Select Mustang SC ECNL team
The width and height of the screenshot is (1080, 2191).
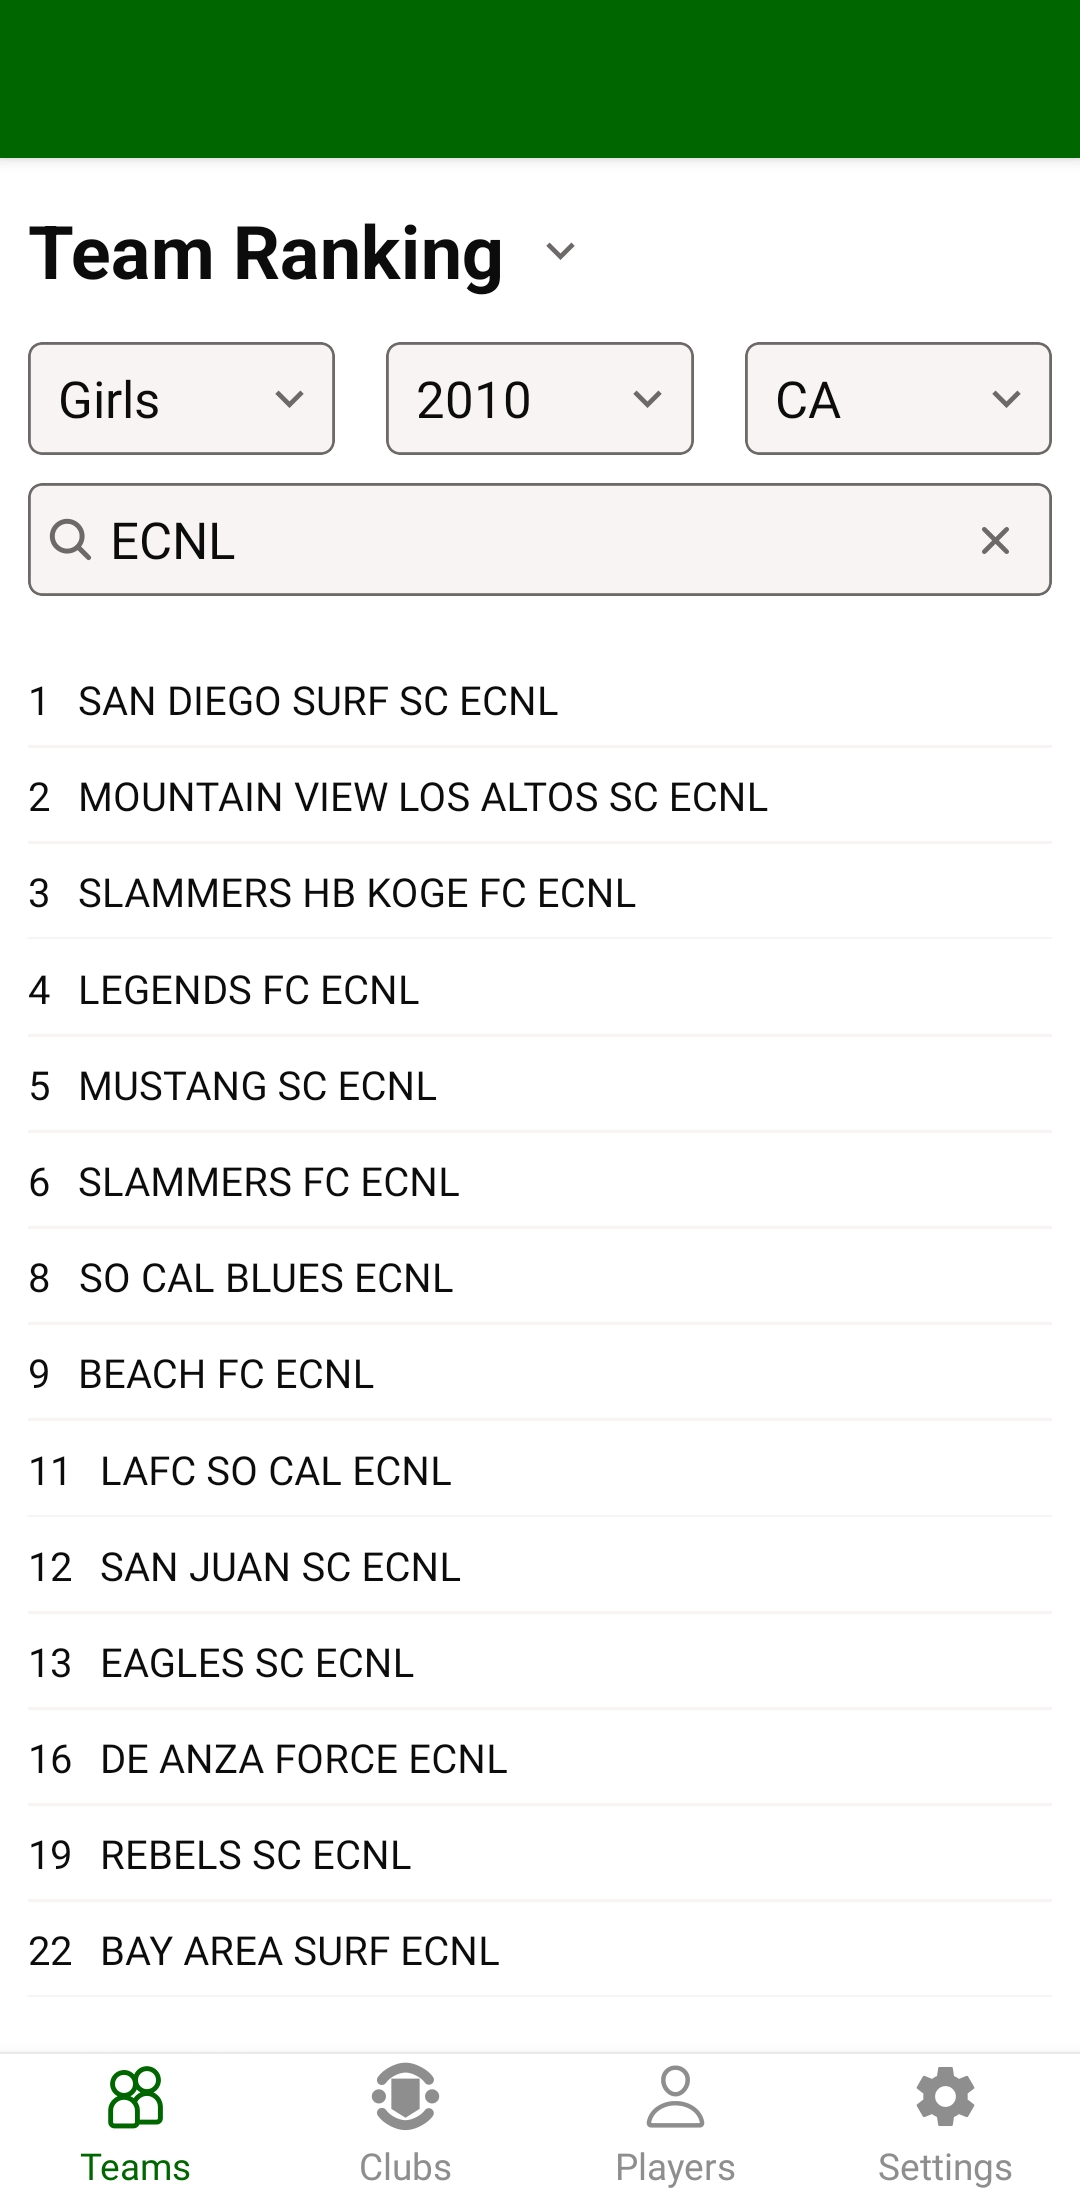[x=258, y=1087]
